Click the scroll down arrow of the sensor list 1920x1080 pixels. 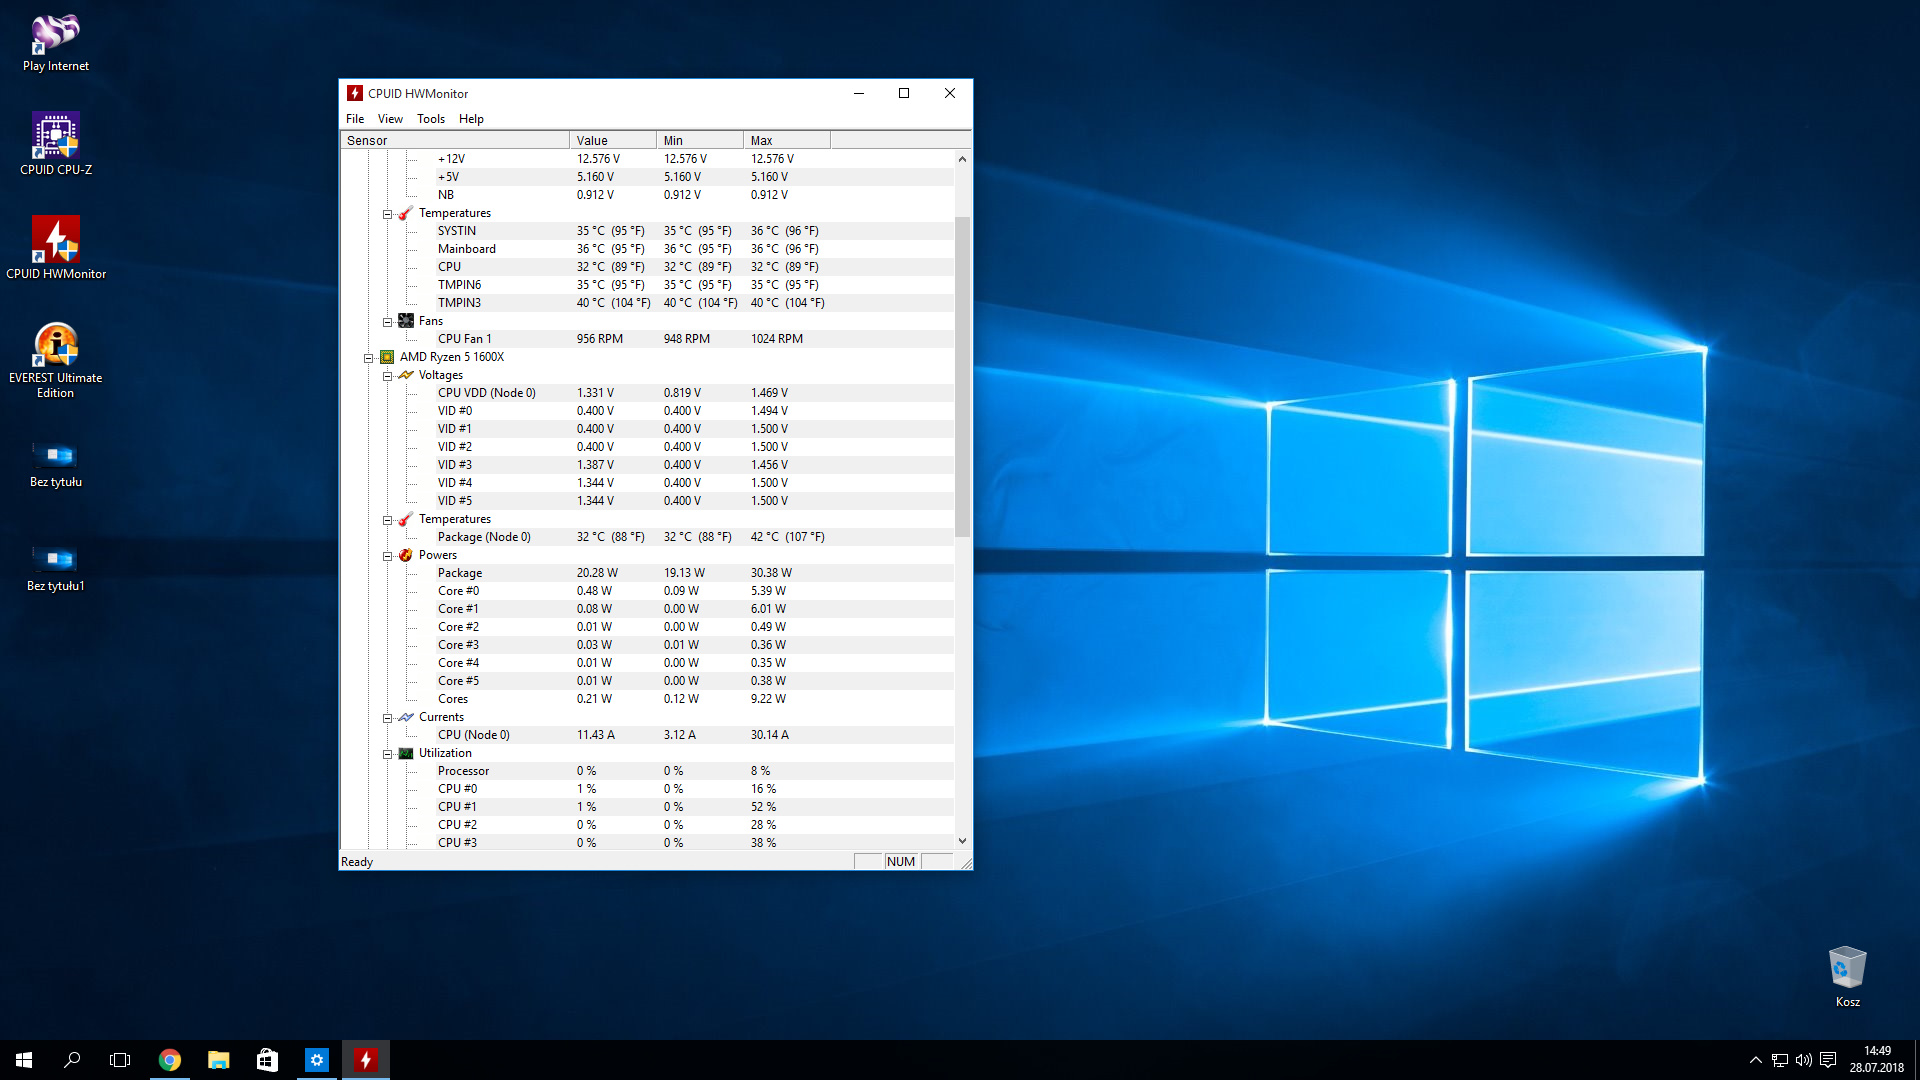click(962, 841)
